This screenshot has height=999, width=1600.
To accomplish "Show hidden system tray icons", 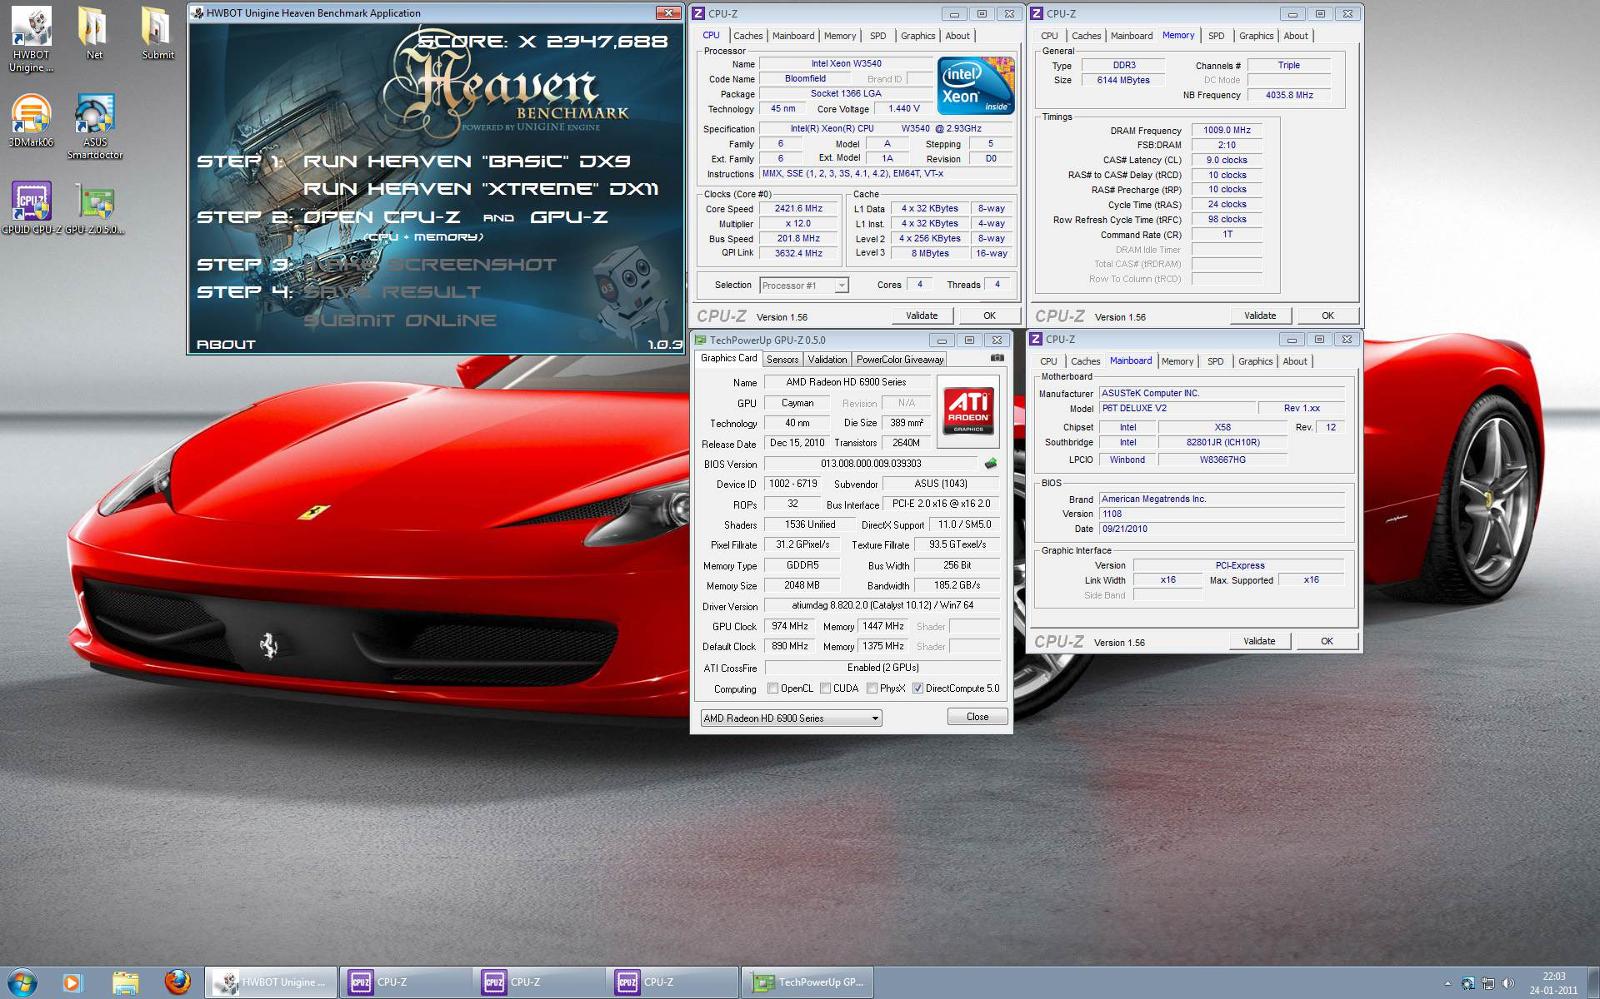I will 1448,983.
